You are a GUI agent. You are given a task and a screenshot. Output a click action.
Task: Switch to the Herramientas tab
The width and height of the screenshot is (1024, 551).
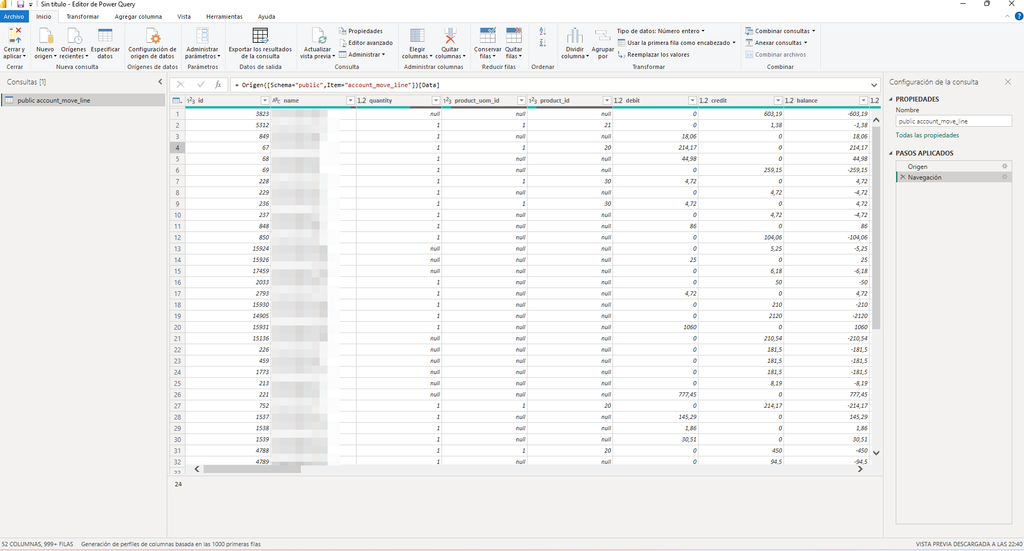click(x=224, y=16)
